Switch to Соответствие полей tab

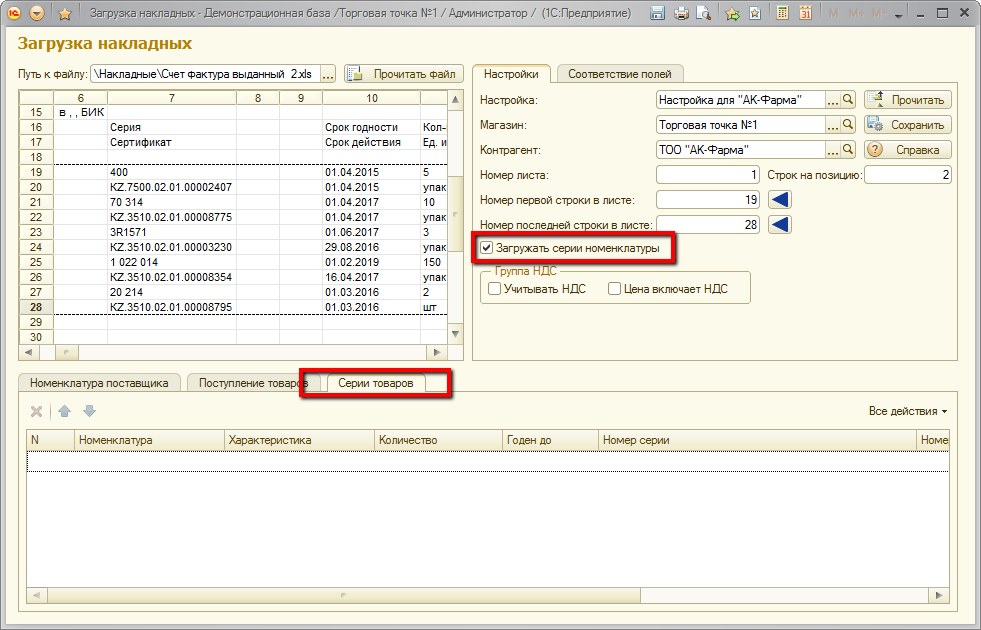pos(620,74)
